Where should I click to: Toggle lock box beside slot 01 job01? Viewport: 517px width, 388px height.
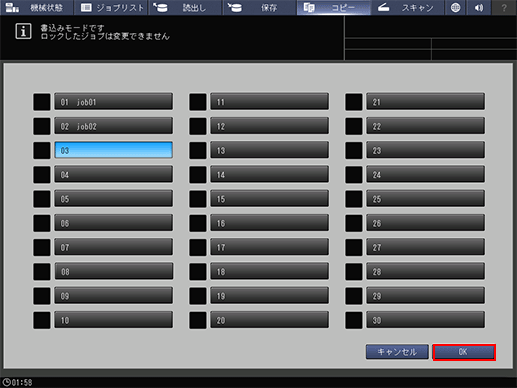pos(42,102)
